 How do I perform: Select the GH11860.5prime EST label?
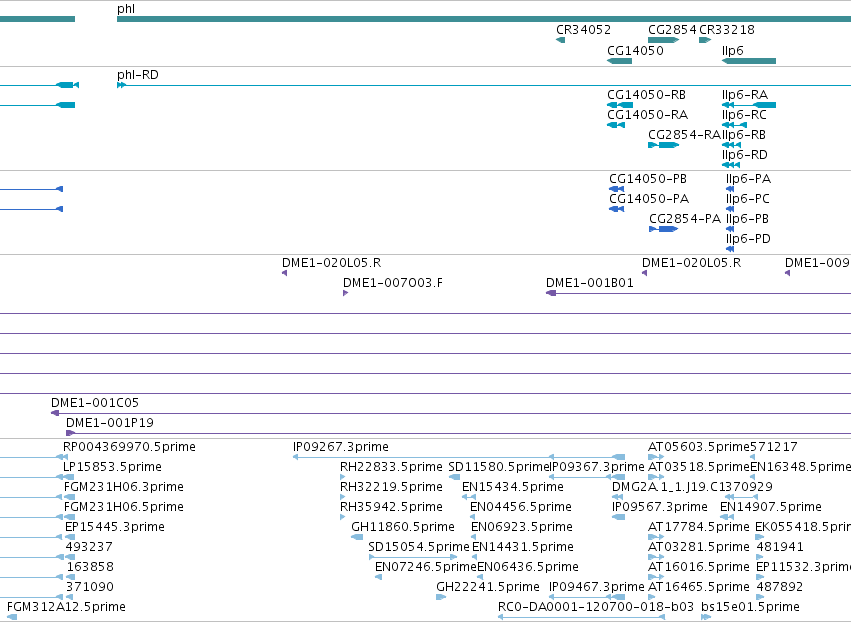(403, 528)
